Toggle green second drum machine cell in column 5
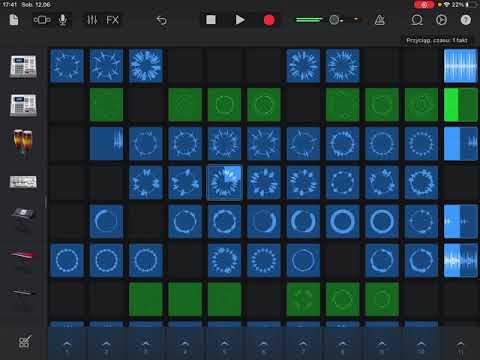The image size is (480, 360). tap(224, 105)
